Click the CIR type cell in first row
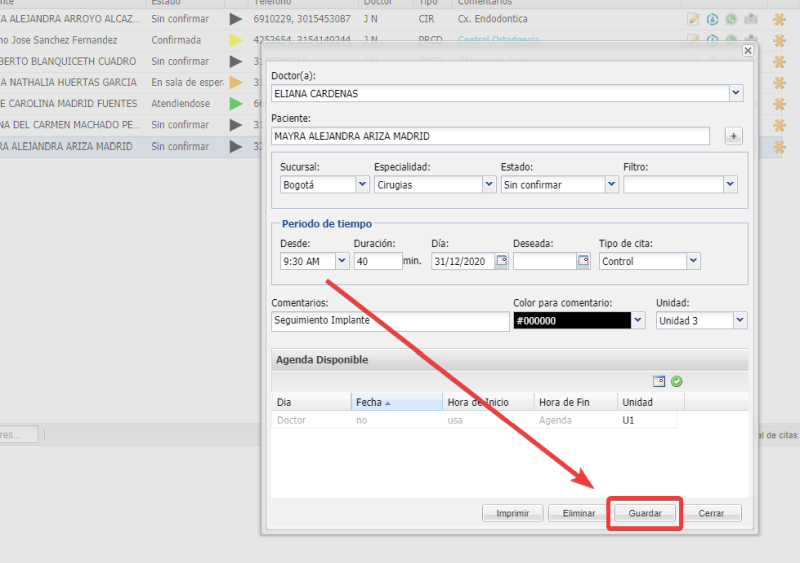Image resolution: width=800 pixels, height=563 pixels. [x=427, y=19]
